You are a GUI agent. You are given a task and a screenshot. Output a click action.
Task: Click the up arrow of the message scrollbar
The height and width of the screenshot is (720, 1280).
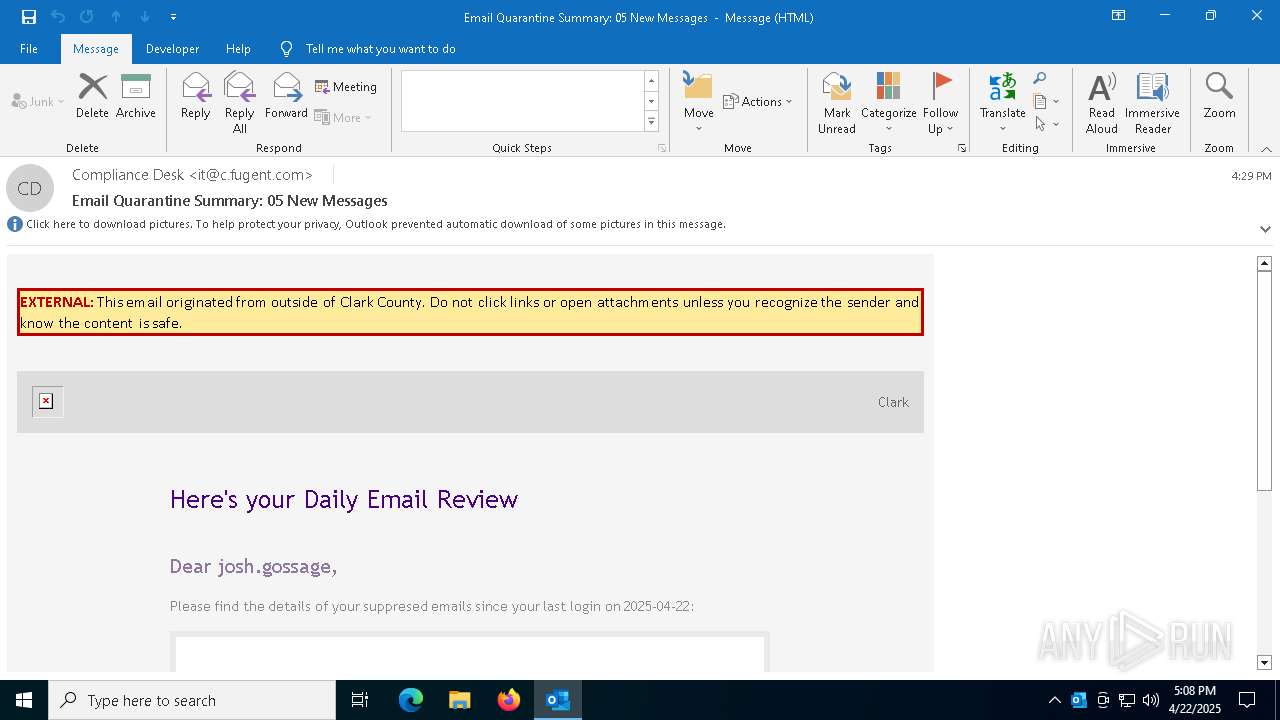[x=1264, y=263]
